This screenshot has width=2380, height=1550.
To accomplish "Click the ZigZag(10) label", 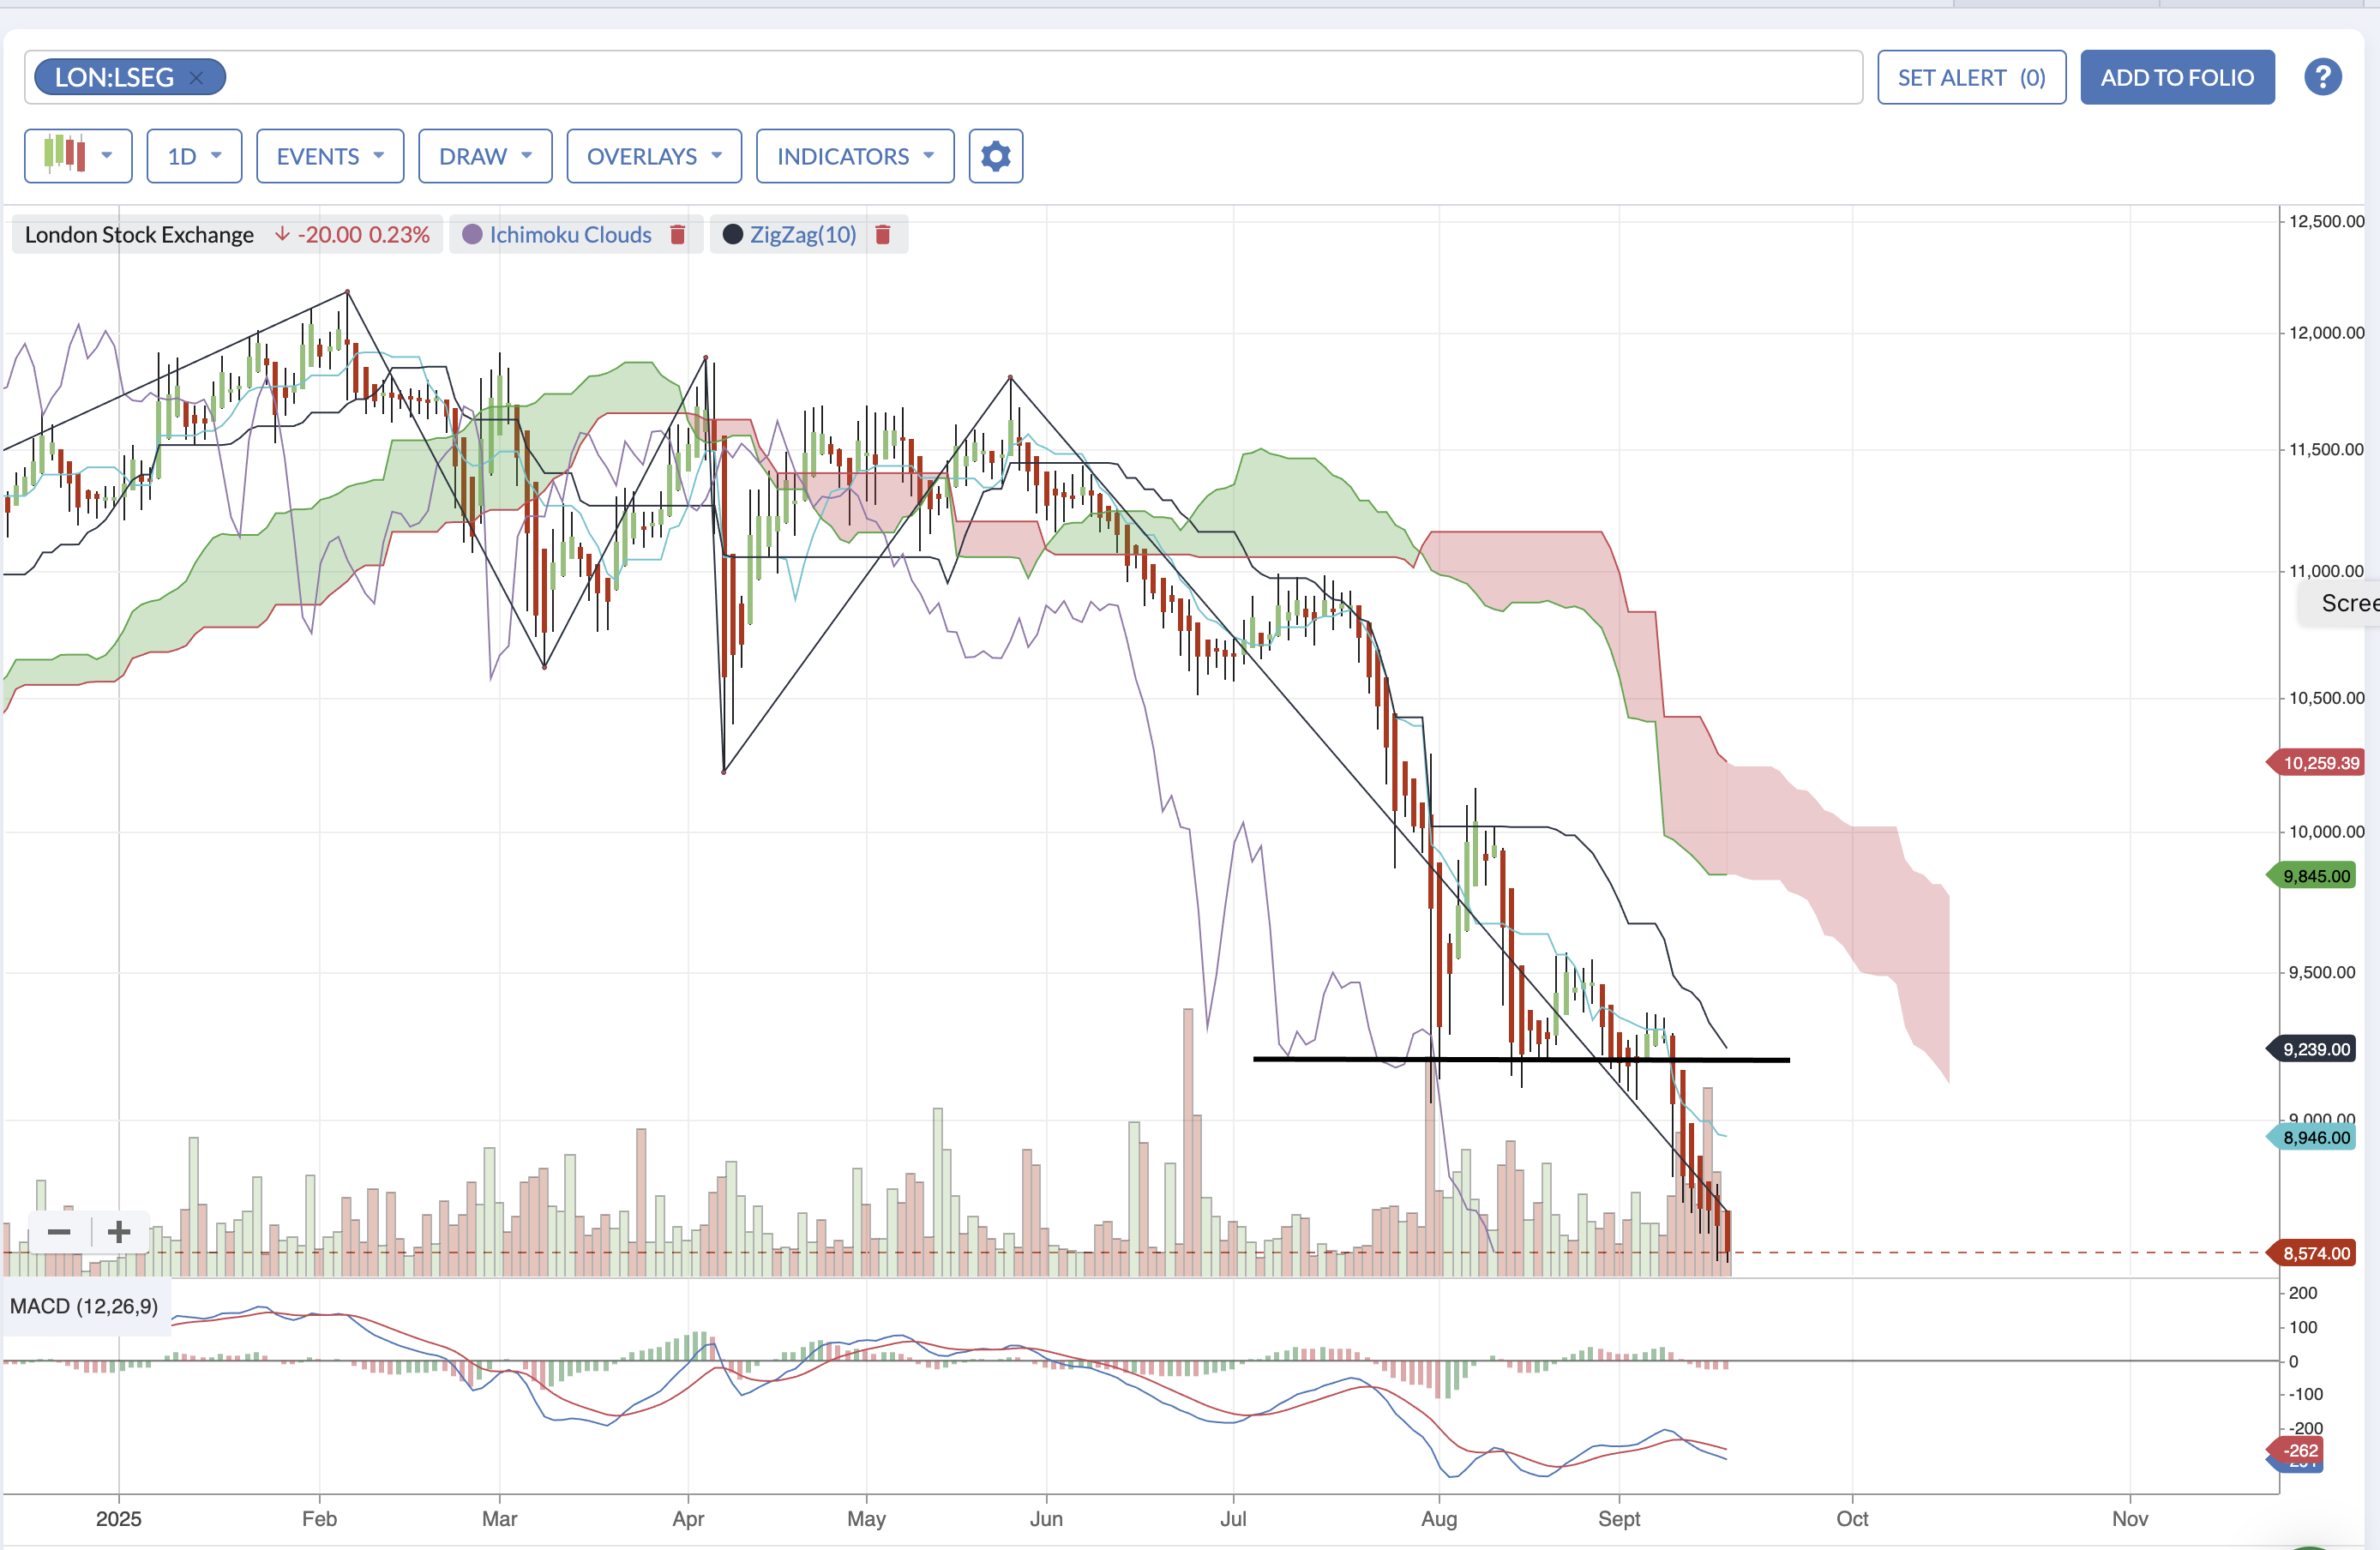I will tap(803, 235).
